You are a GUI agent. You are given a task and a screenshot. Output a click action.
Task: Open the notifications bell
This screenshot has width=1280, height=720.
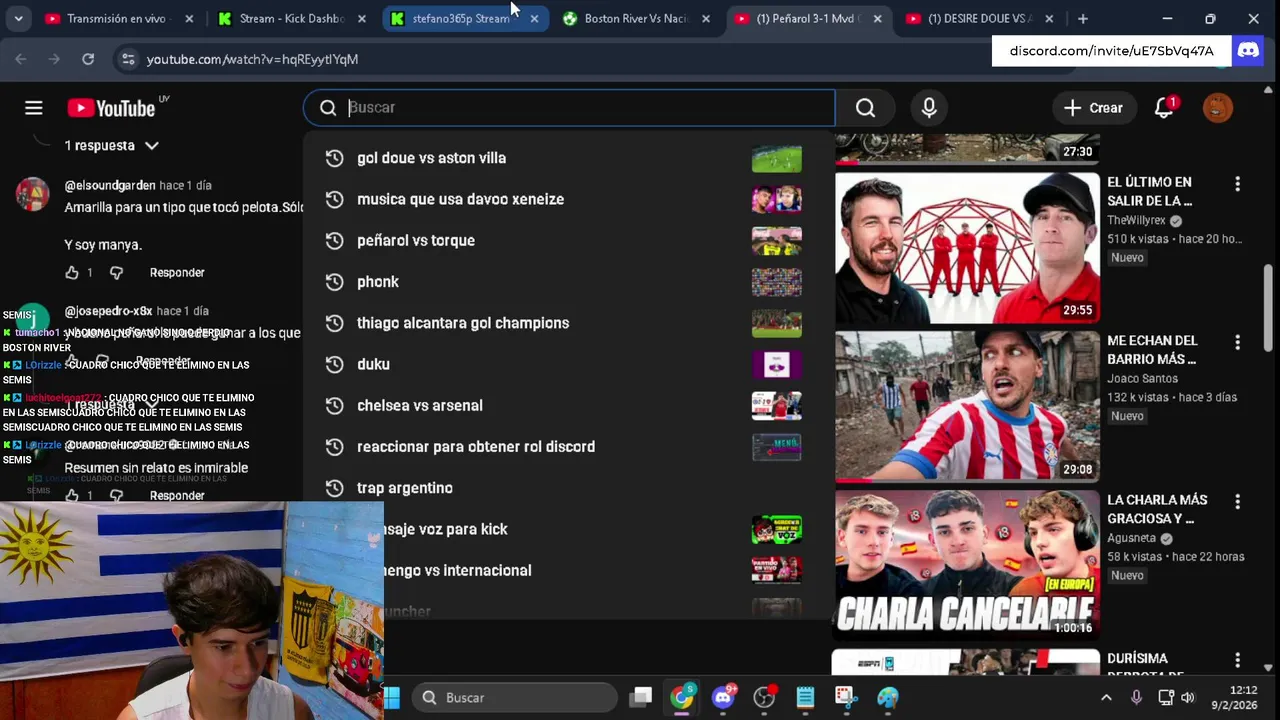click(1164, 108)
